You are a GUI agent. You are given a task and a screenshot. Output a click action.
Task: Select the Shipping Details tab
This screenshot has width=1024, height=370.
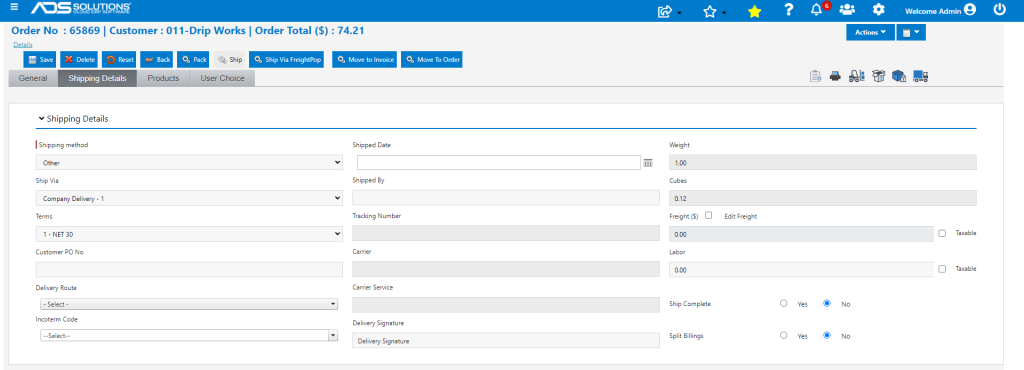tap(97, 78)
